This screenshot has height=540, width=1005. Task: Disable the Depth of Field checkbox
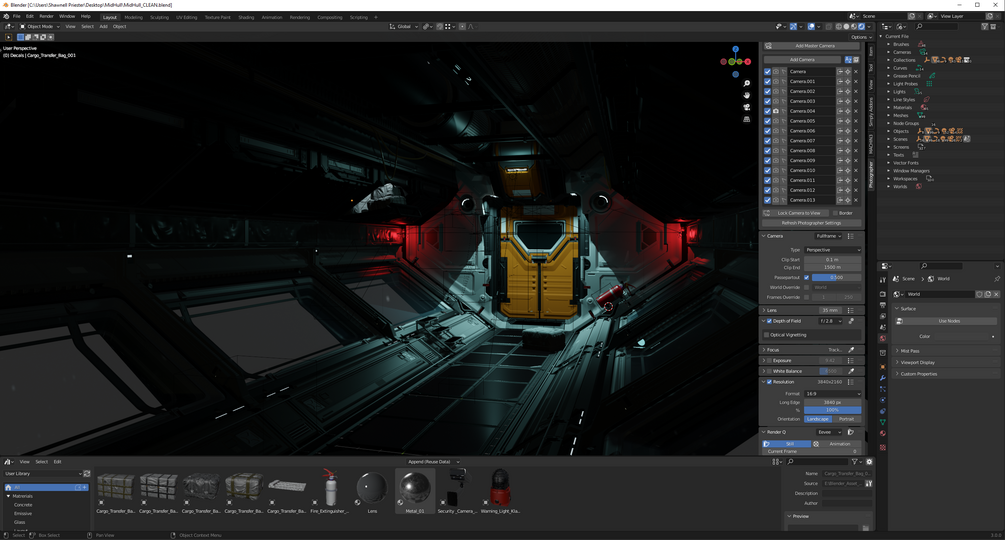(769, 321)
